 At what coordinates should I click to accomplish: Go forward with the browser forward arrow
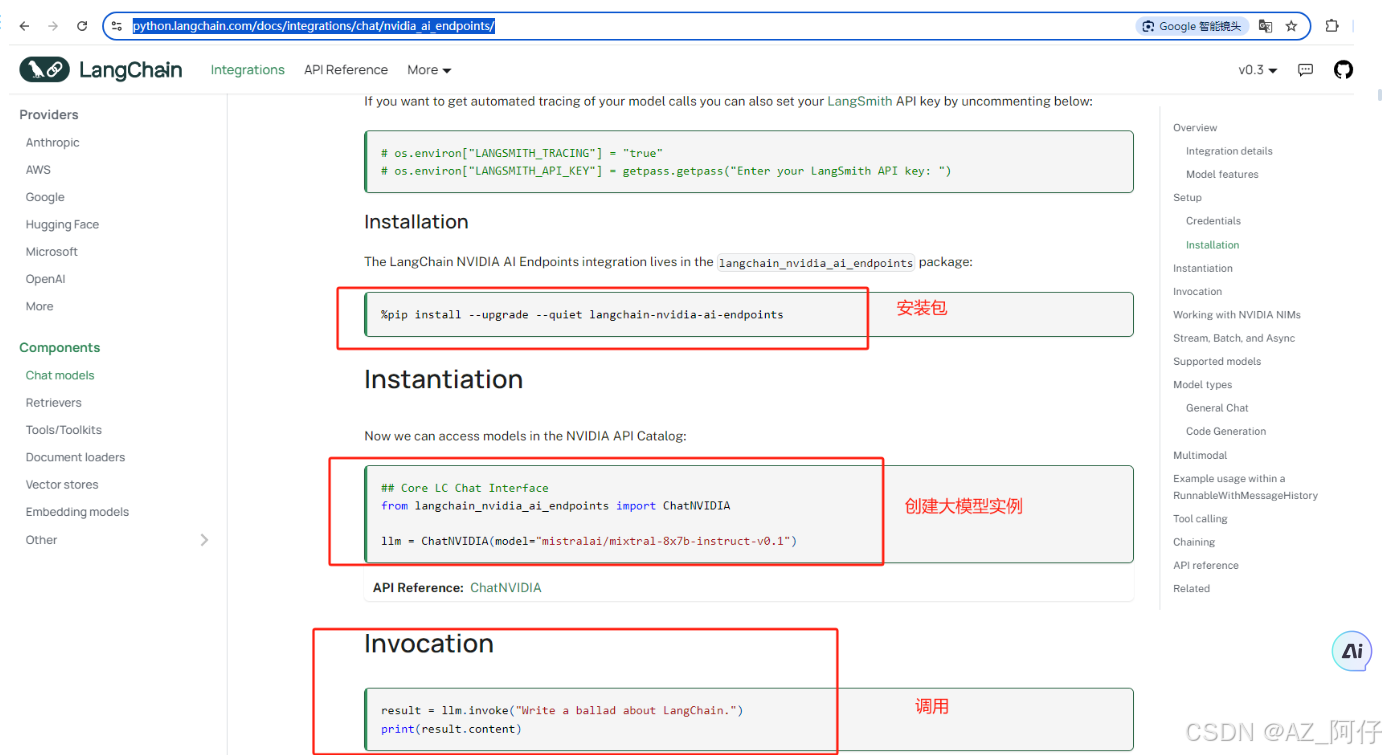(53, 26)
